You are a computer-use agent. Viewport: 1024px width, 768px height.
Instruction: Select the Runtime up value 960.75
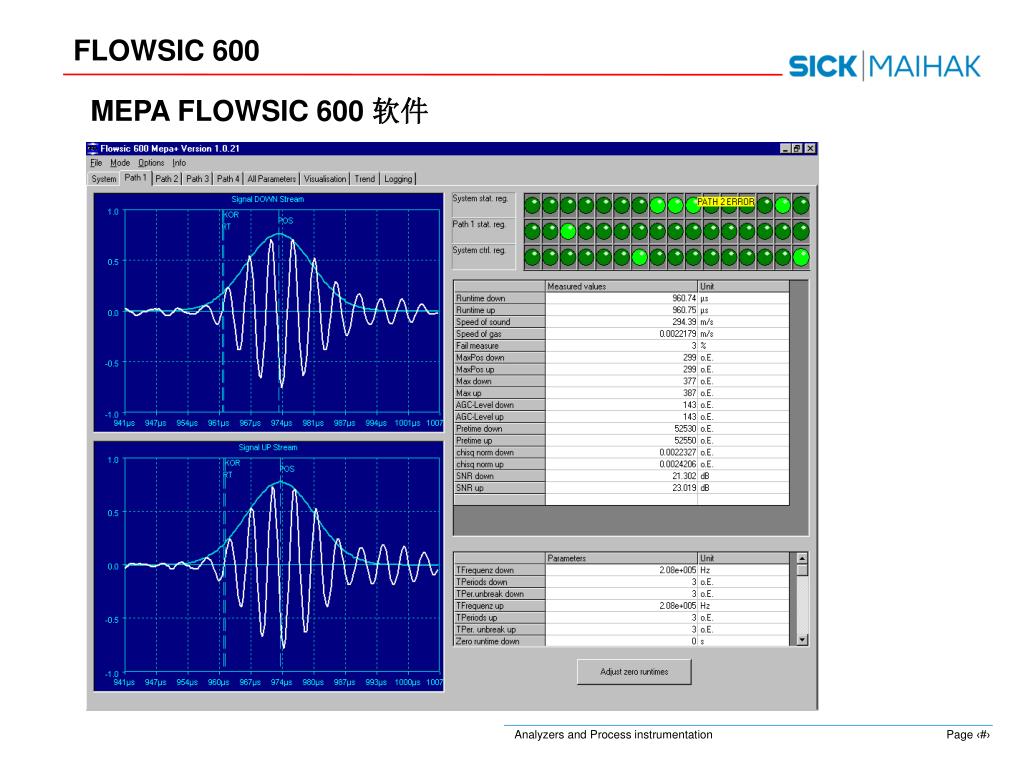(684, 310)
